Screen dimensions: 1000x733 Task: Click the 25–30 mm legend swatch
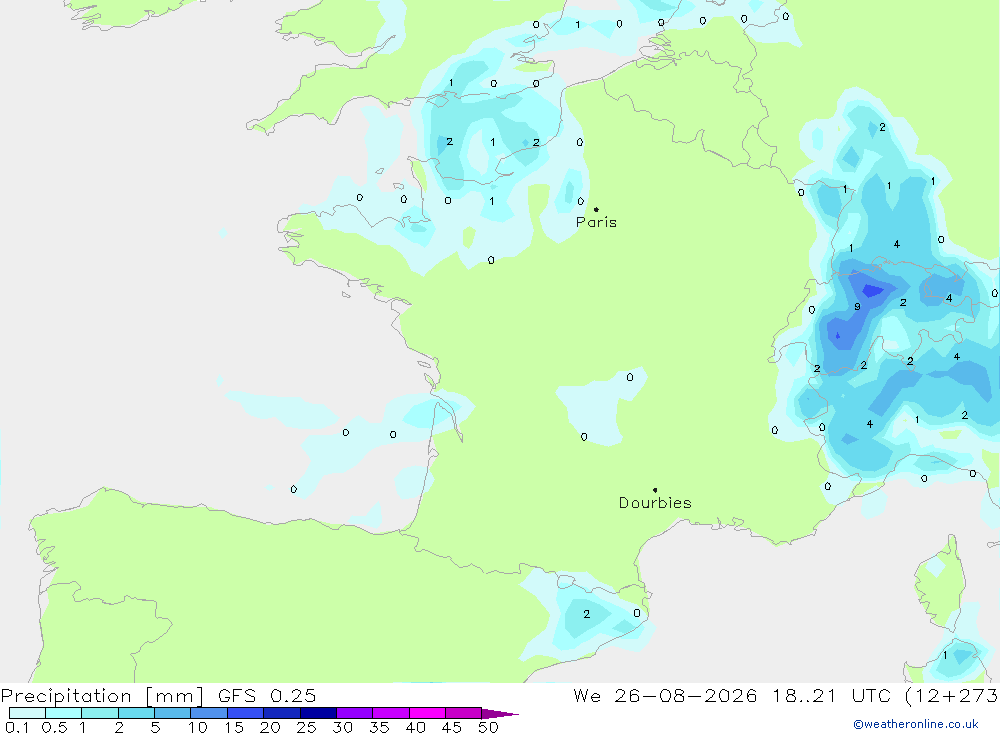pos(318,713)
